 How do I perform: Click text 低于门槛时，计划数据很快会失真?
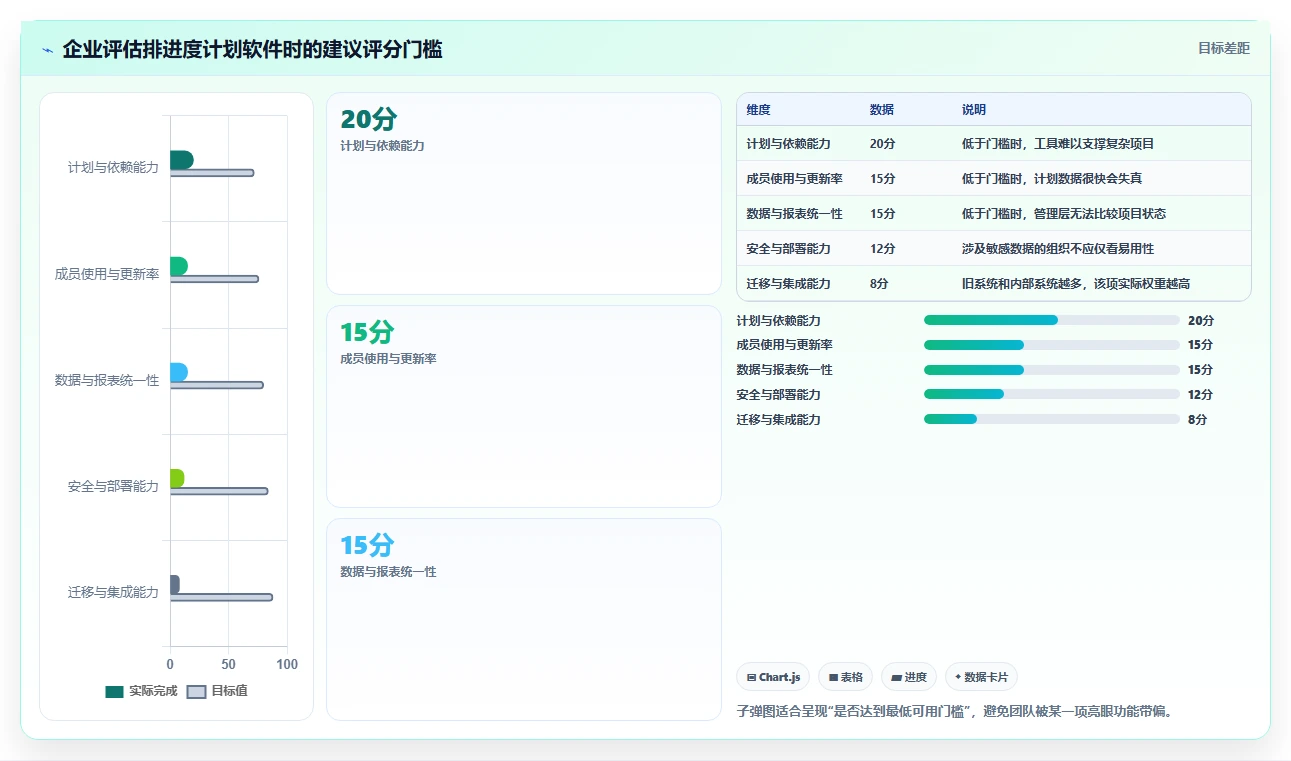pyautogui.click(x=1052, y=179)
